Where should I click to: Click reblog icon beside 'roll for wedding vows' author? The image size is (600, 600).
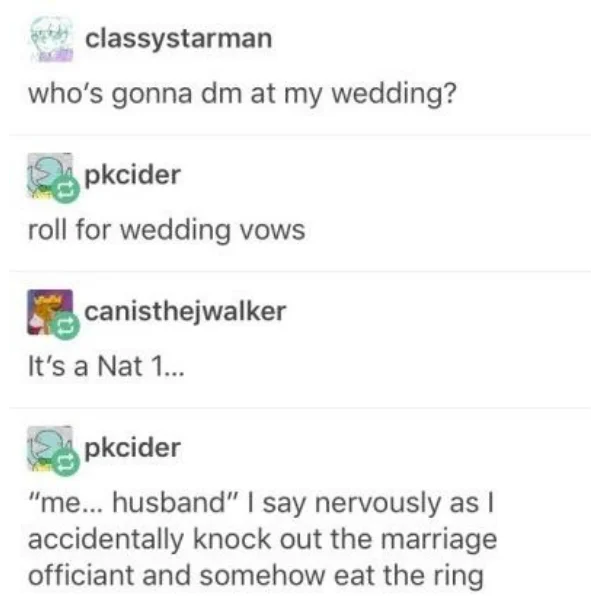tap(66, 189)
